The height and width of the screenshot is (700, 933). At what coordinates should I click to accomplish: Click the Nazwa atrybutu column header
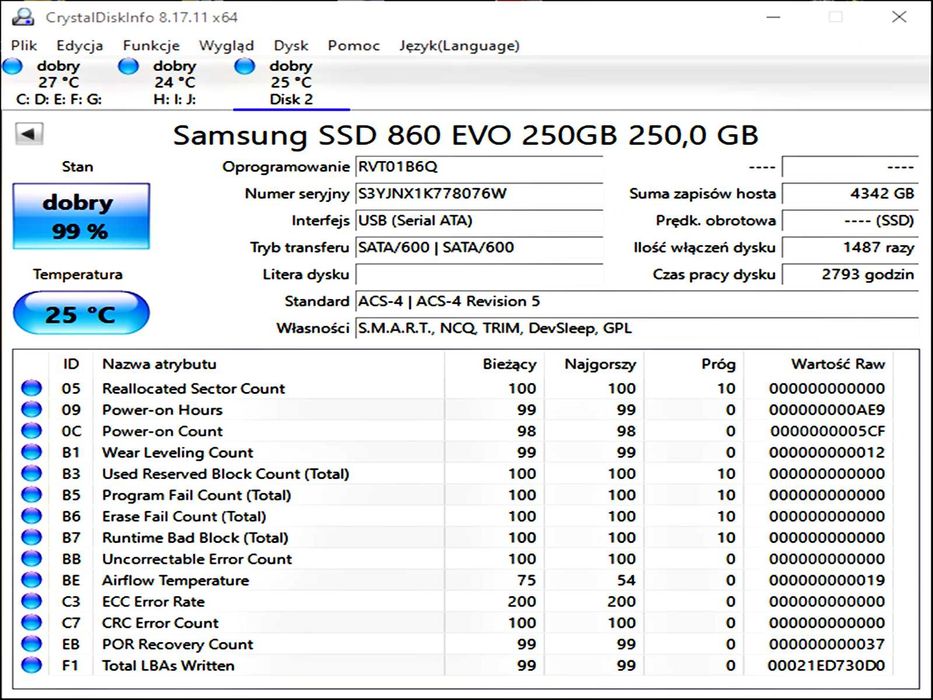[269, 364]
